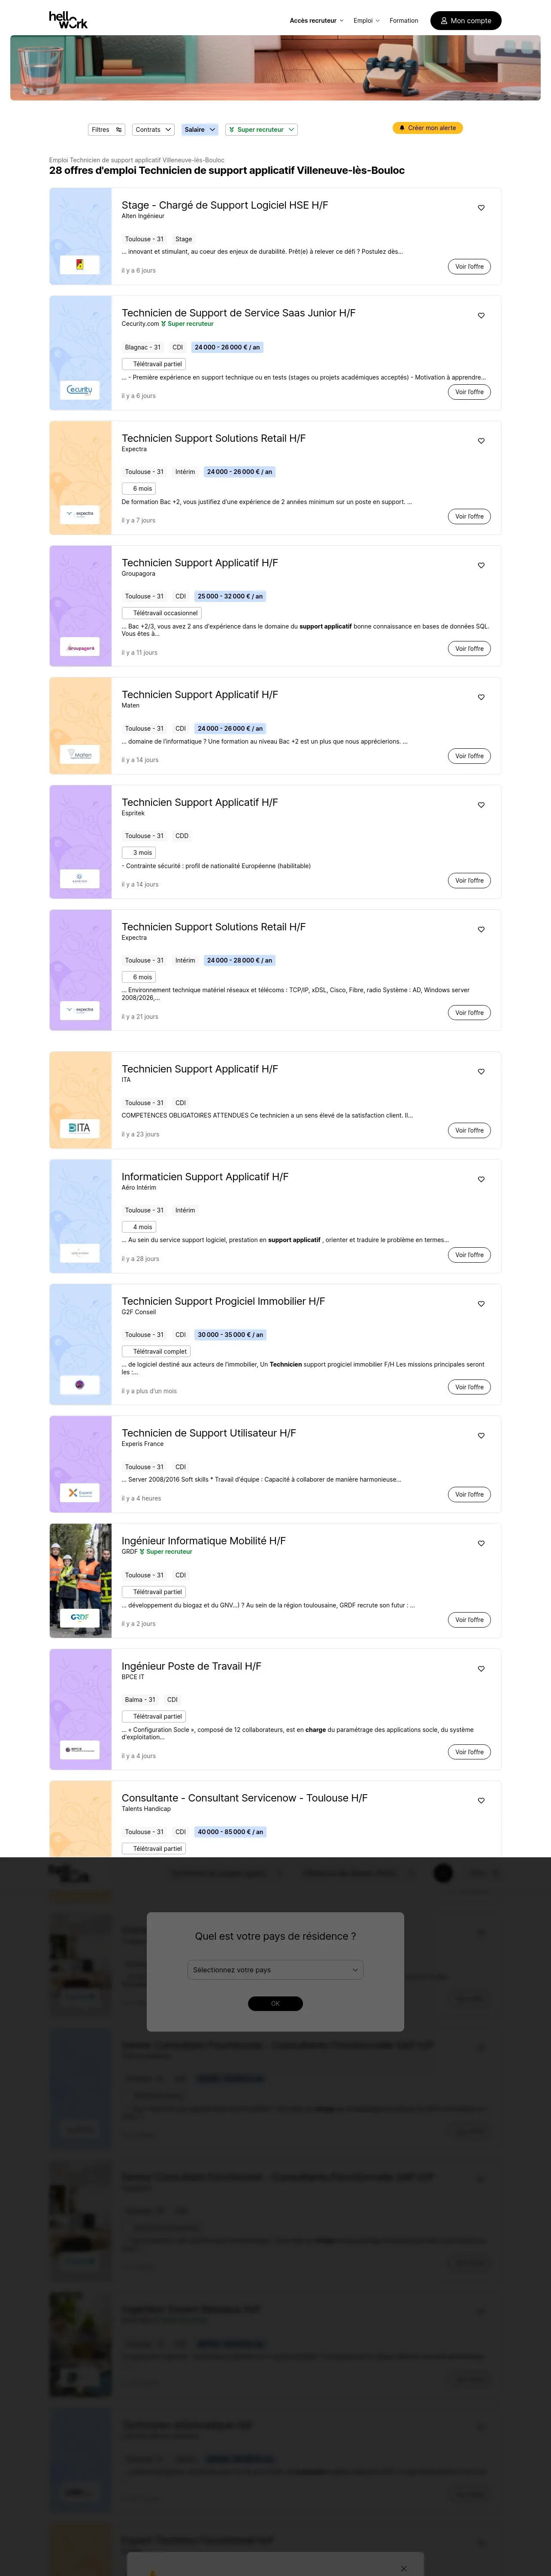Image resolution: width=551 pixels, height=2576 pixels.
Task: Click the 40 000 - 85 000 € / an salary
Action: pyautogui.click(x=230, y=1832)
